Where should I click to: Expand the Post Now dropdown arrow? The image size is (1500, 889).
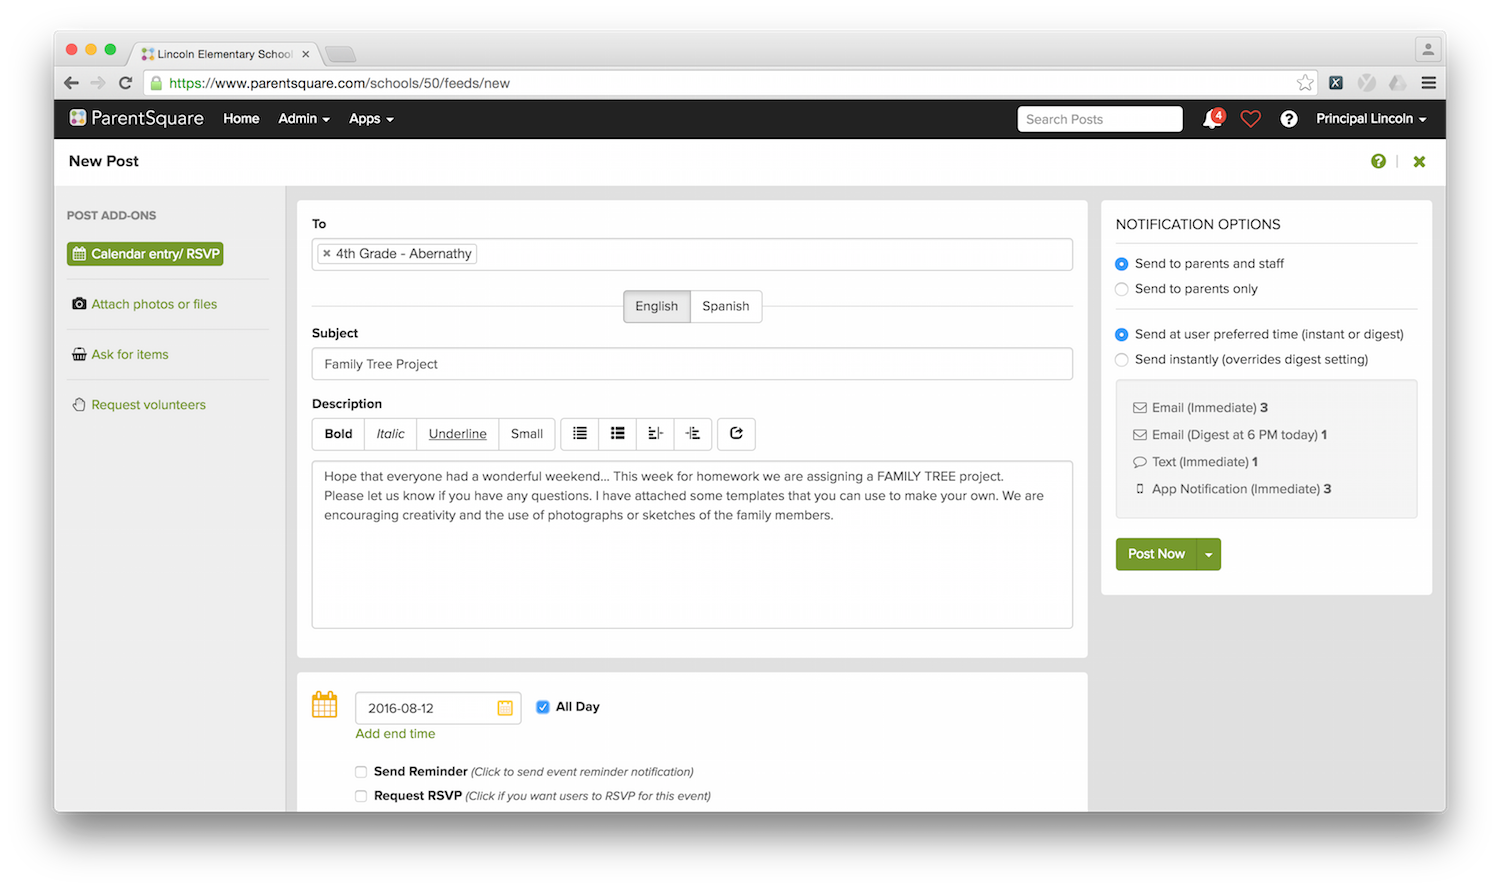[x=1209, y=554]
